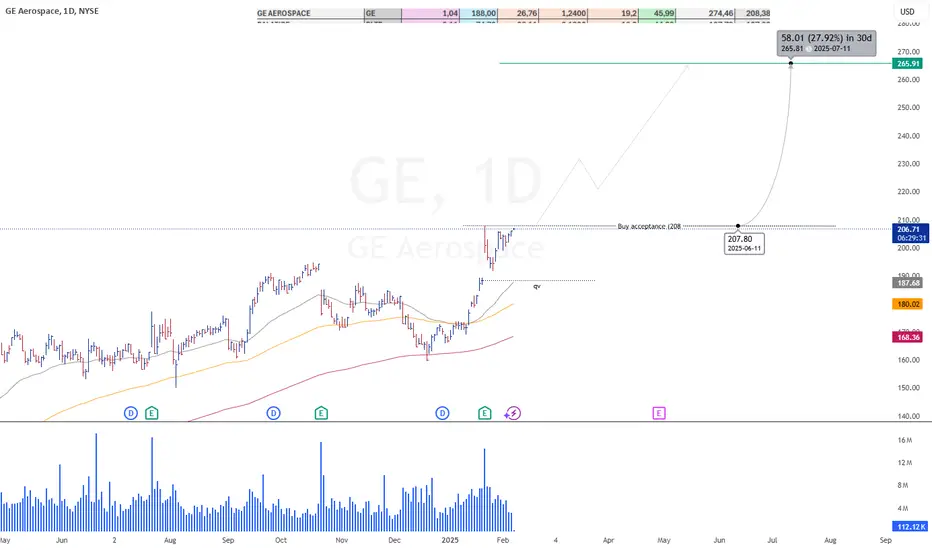Select the 19,2 table cell

613,13
